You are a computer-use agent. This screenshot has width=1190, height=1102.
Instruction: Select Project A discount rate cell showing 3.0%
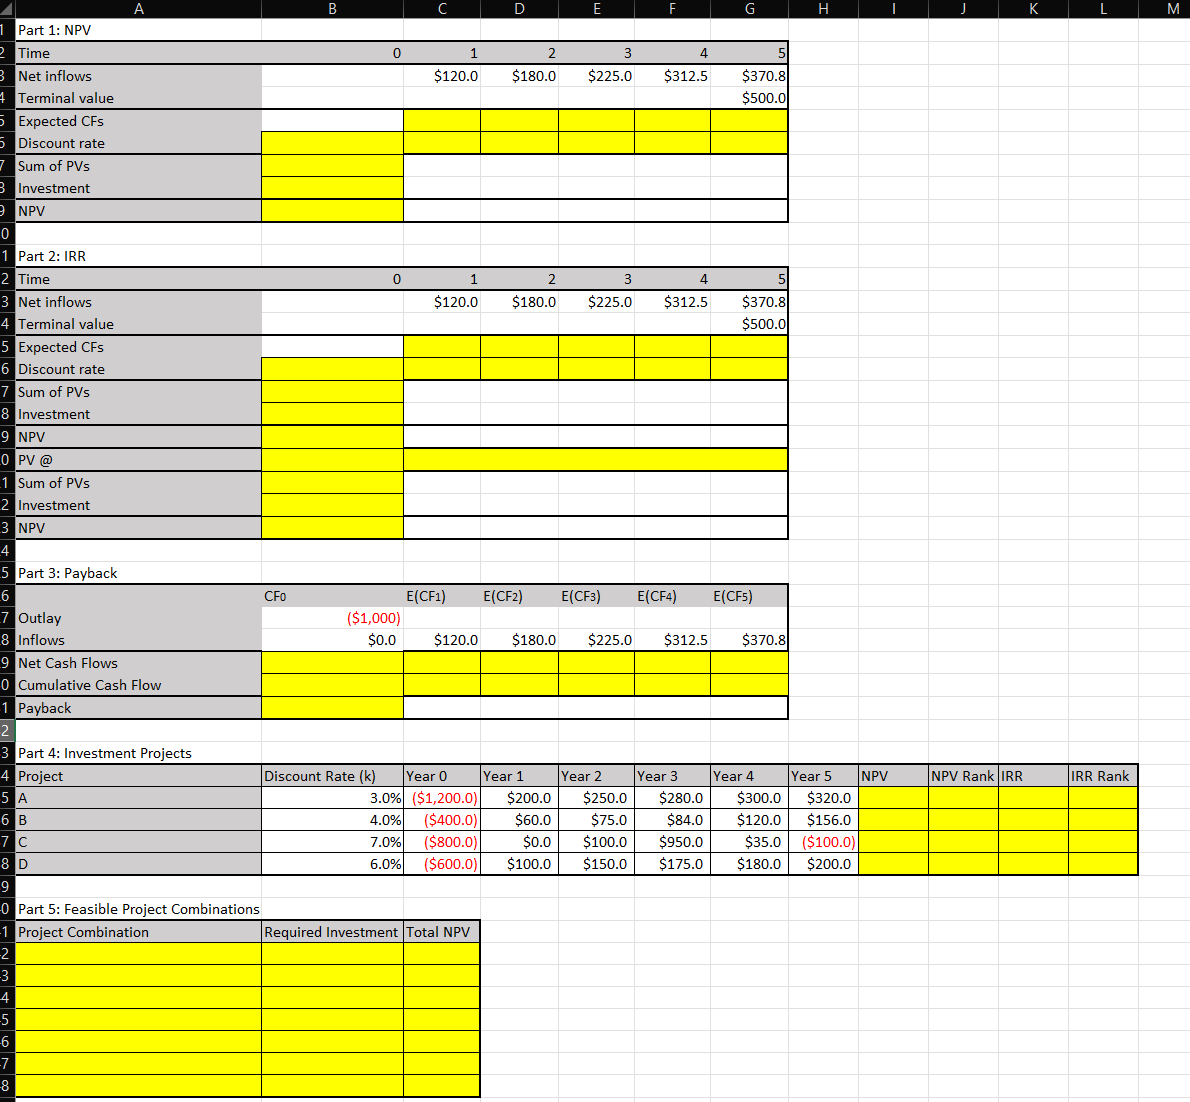pos(331,797)
